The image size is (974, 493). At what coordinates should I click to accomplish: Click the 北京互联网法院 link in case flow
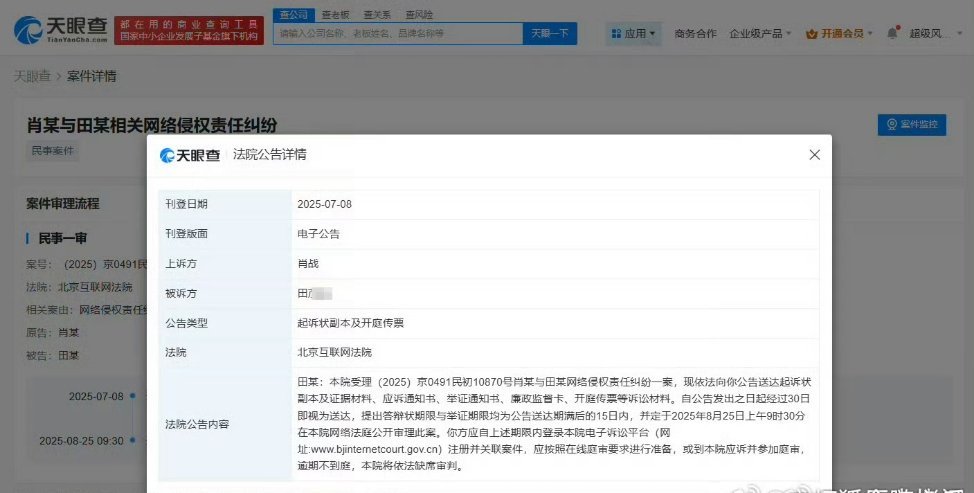click(x=95, y=287)
